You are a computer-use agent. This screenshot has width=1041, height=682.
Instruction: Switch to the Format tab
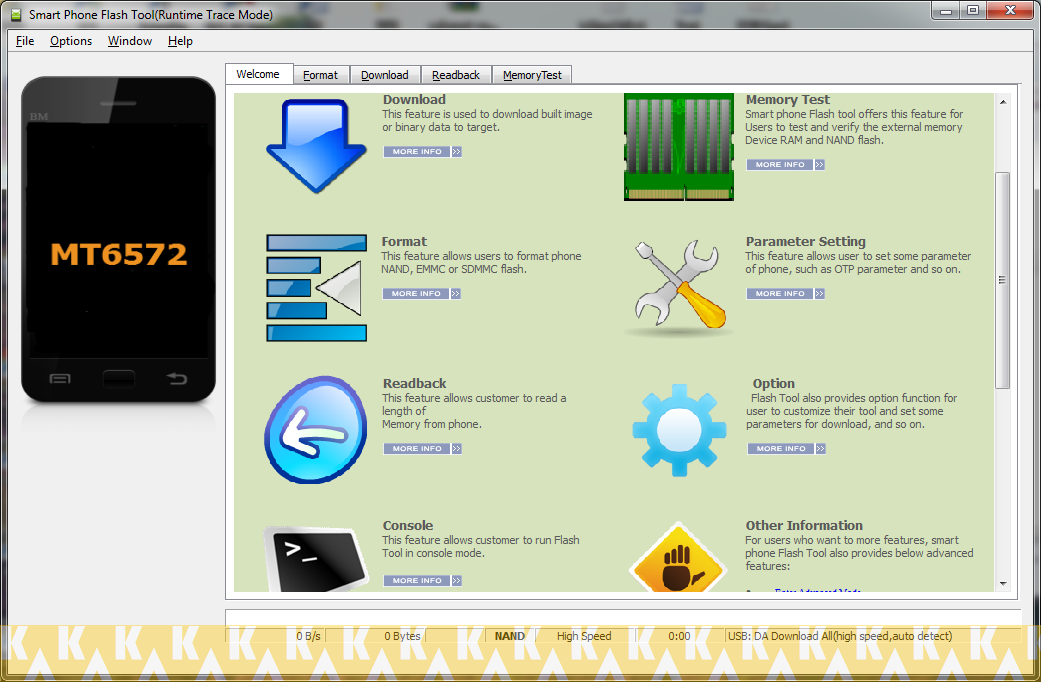[x=321, y=75]
